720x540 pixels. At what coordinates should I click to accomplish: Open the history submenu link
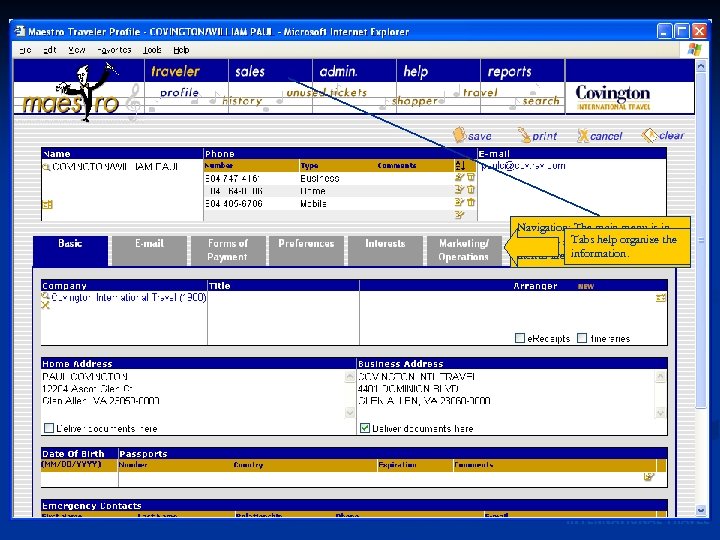pyautogui.click(x=242, y=101)
